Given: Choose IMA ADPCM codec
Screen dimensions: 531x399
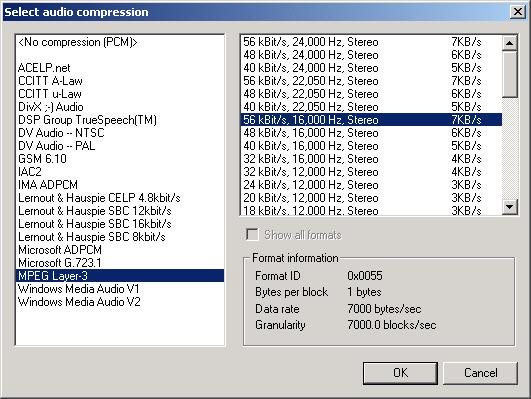Looking at the screenshot, I should 120,185.
